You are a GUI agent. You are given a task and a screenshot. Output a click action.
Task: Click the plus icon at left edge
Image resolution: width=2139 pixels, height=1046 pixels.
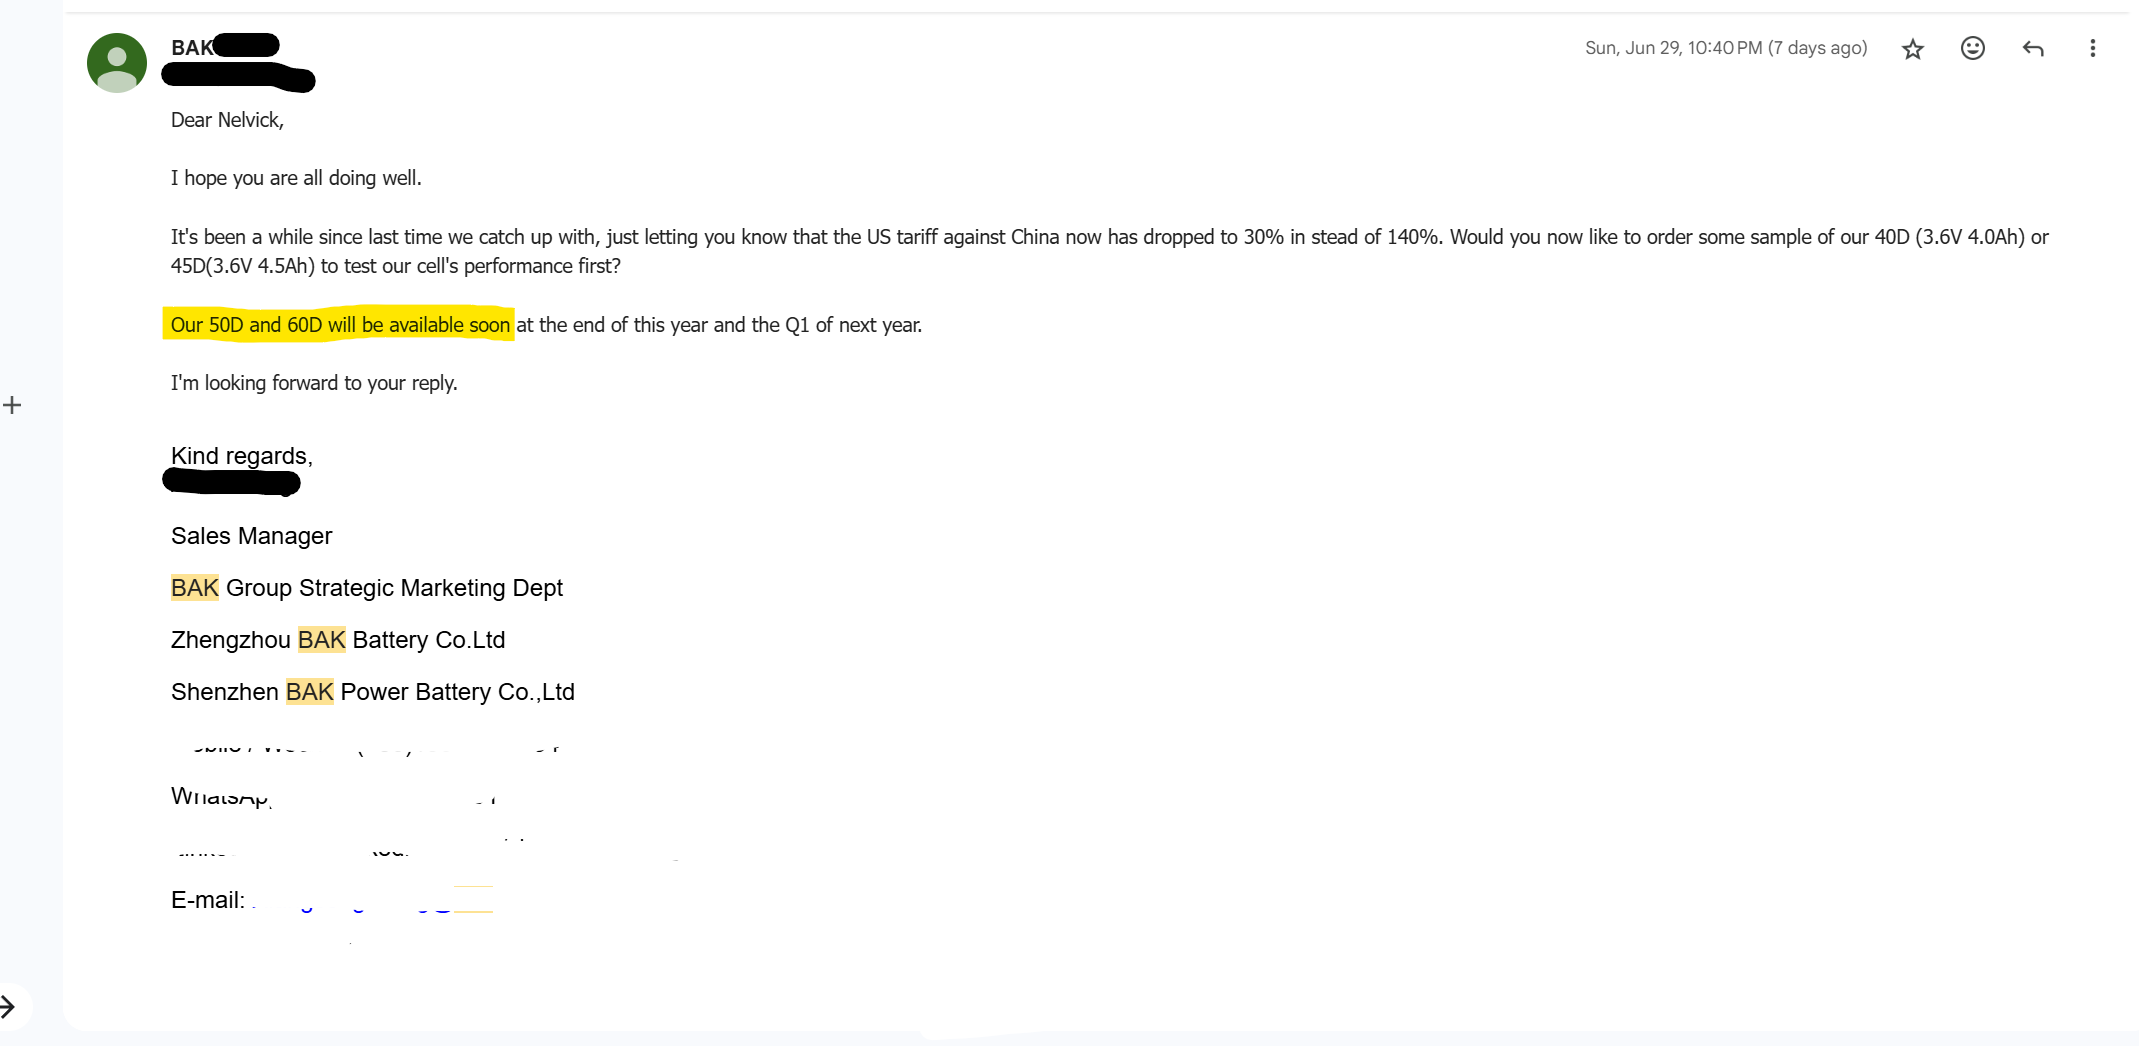tap(12, 405)
